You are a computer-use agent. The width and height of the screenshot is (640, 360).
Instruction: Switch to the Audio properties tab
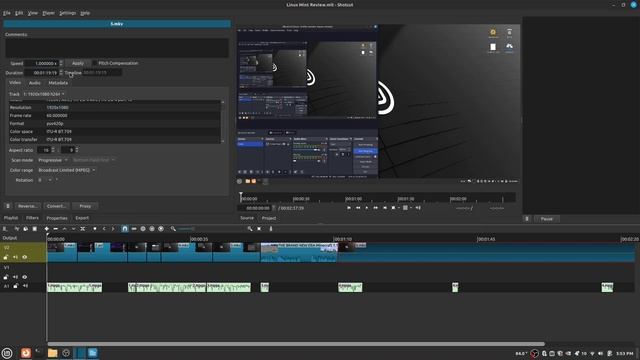[x=35, y=83]
